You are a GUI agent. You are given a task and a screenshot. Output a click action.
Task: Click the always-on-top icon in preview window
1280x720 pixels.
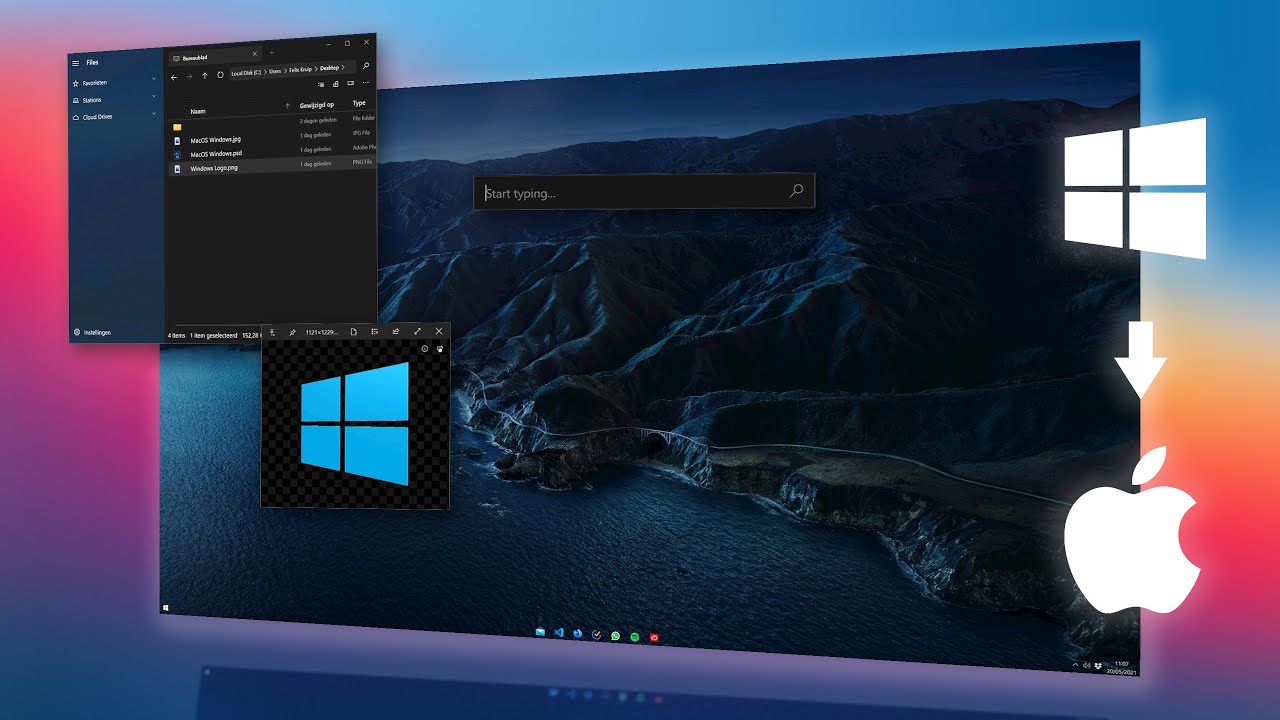[272, 332]
